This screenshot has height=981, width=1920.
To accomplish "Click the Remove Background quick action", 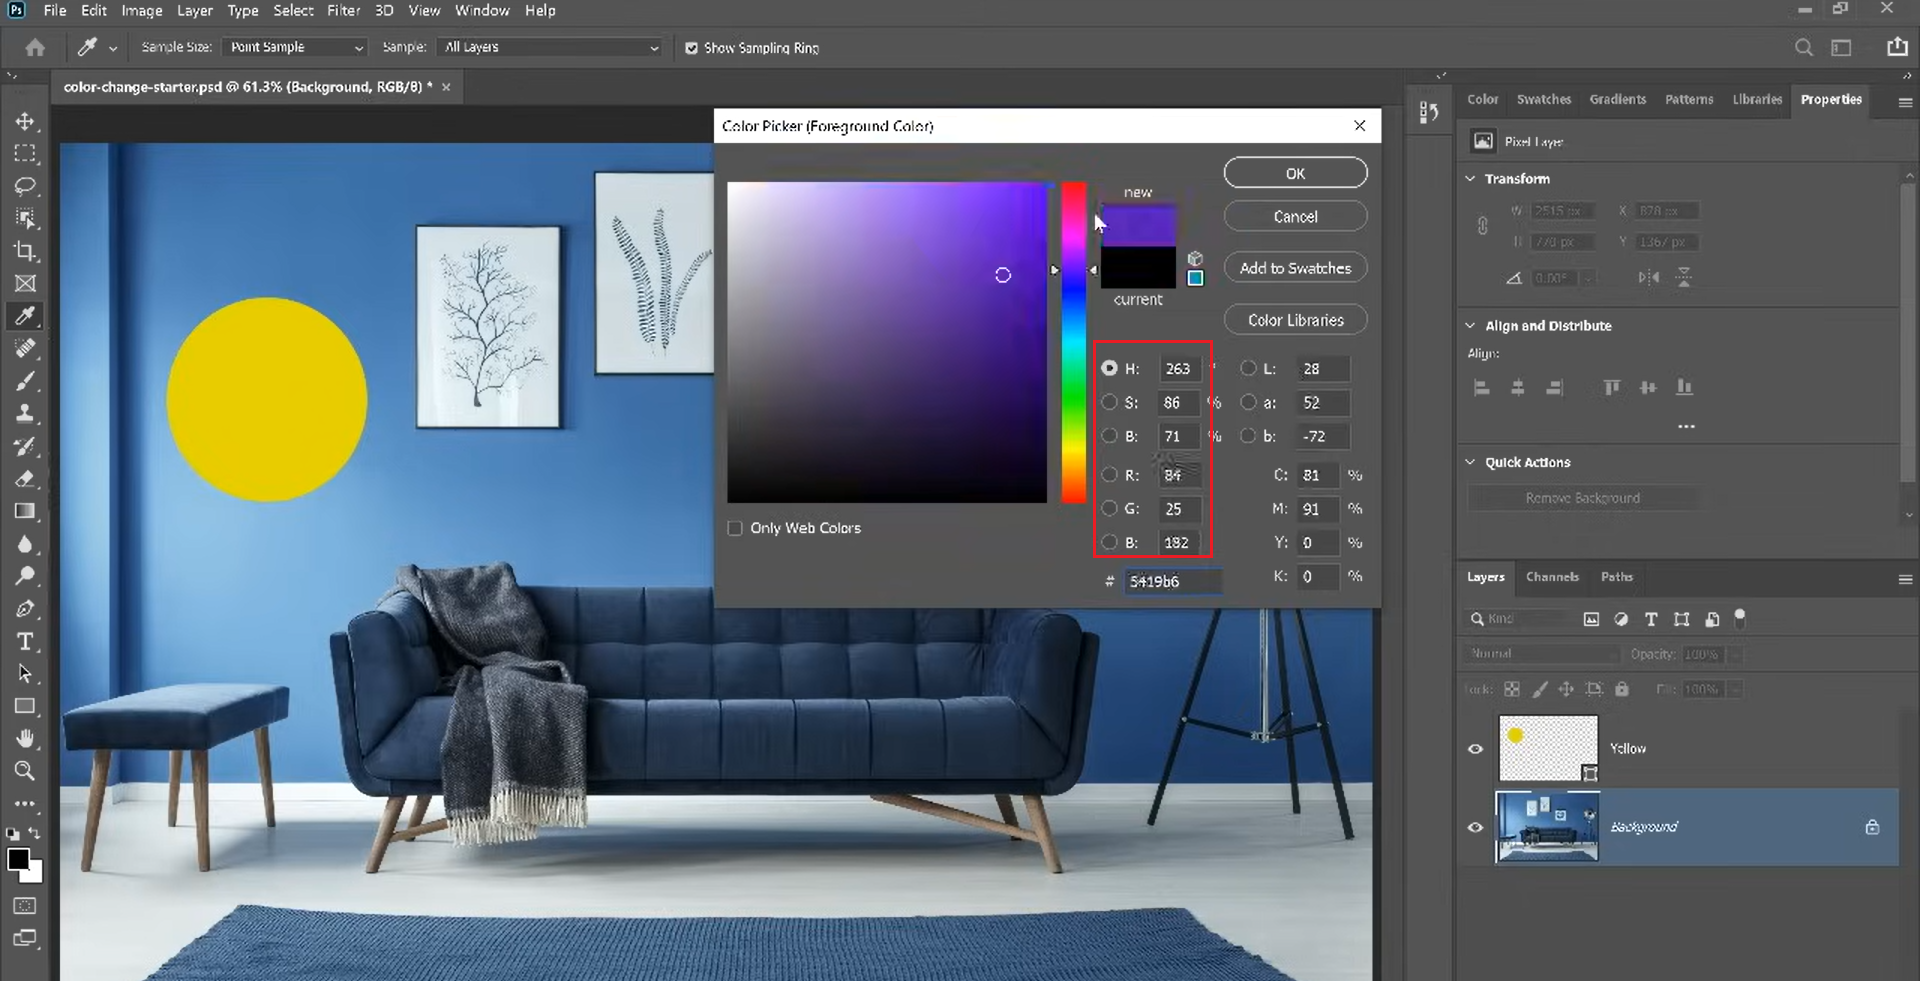I will pyautogui.click(x=1583, y=497).
